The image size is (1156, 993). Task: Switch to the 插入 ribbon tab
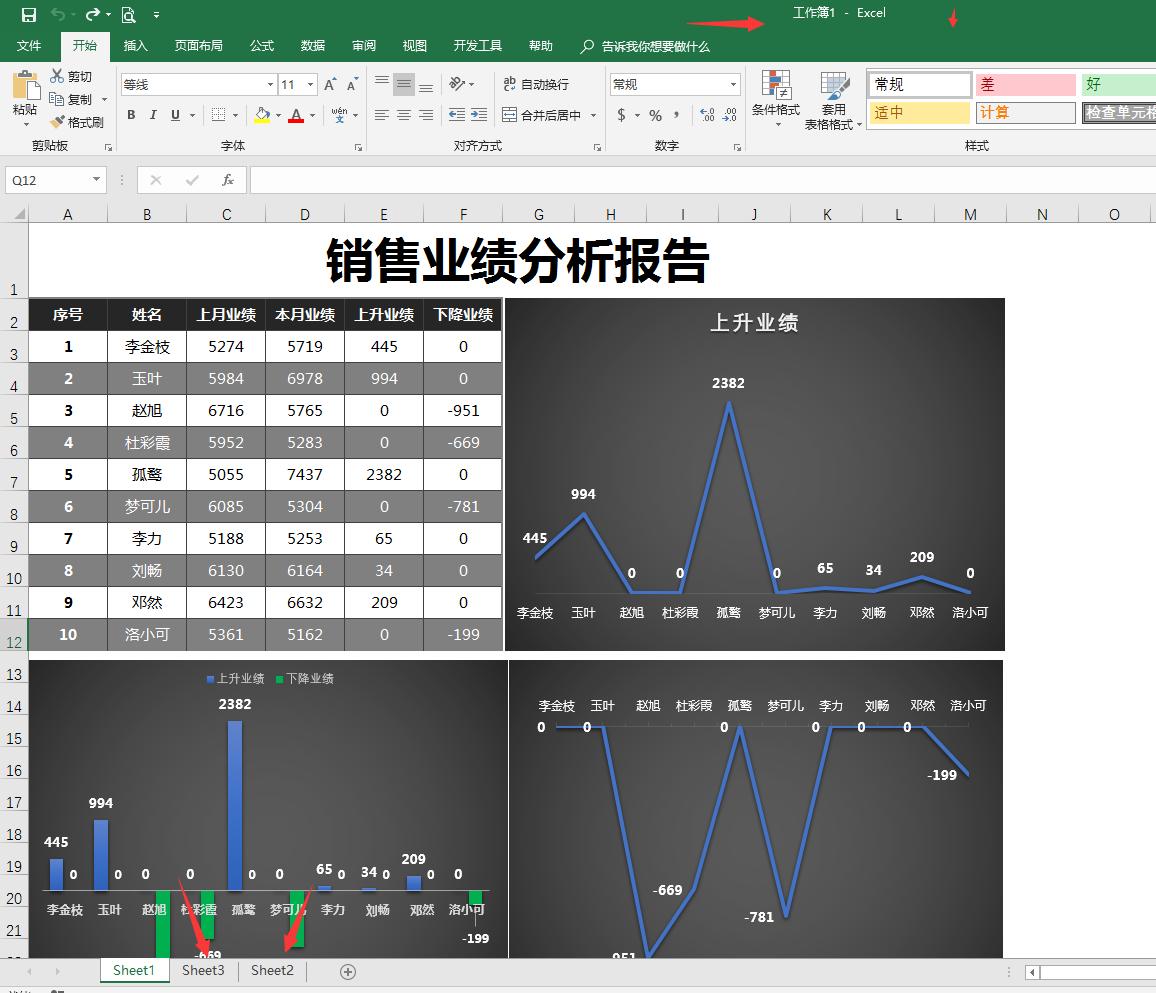point(135,45)
